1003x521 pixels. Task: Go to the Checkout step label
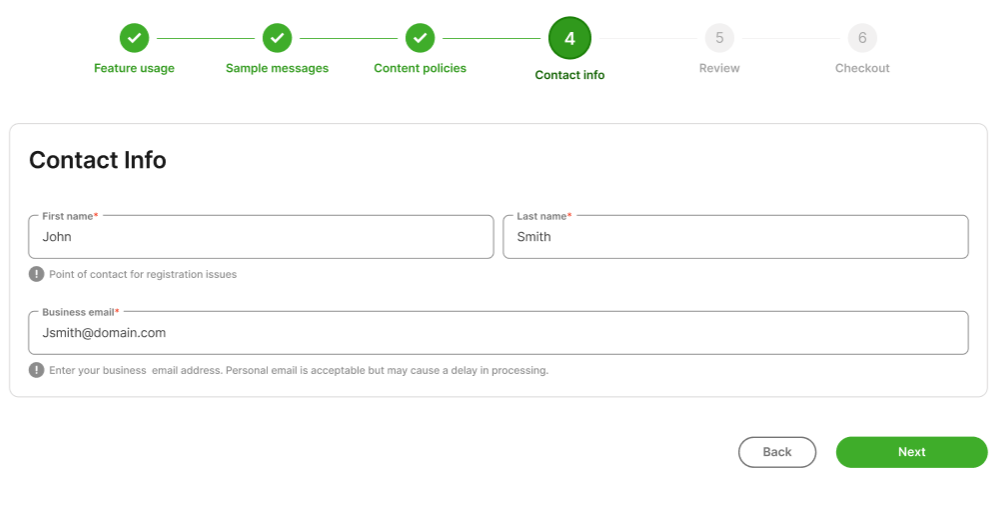point(862,69)
